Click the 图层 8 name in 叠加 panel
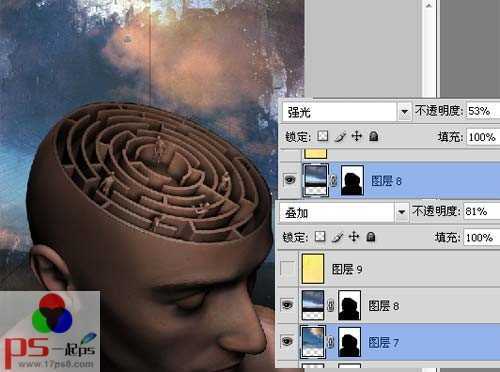500x372 pixels. (x=384, y=305)
